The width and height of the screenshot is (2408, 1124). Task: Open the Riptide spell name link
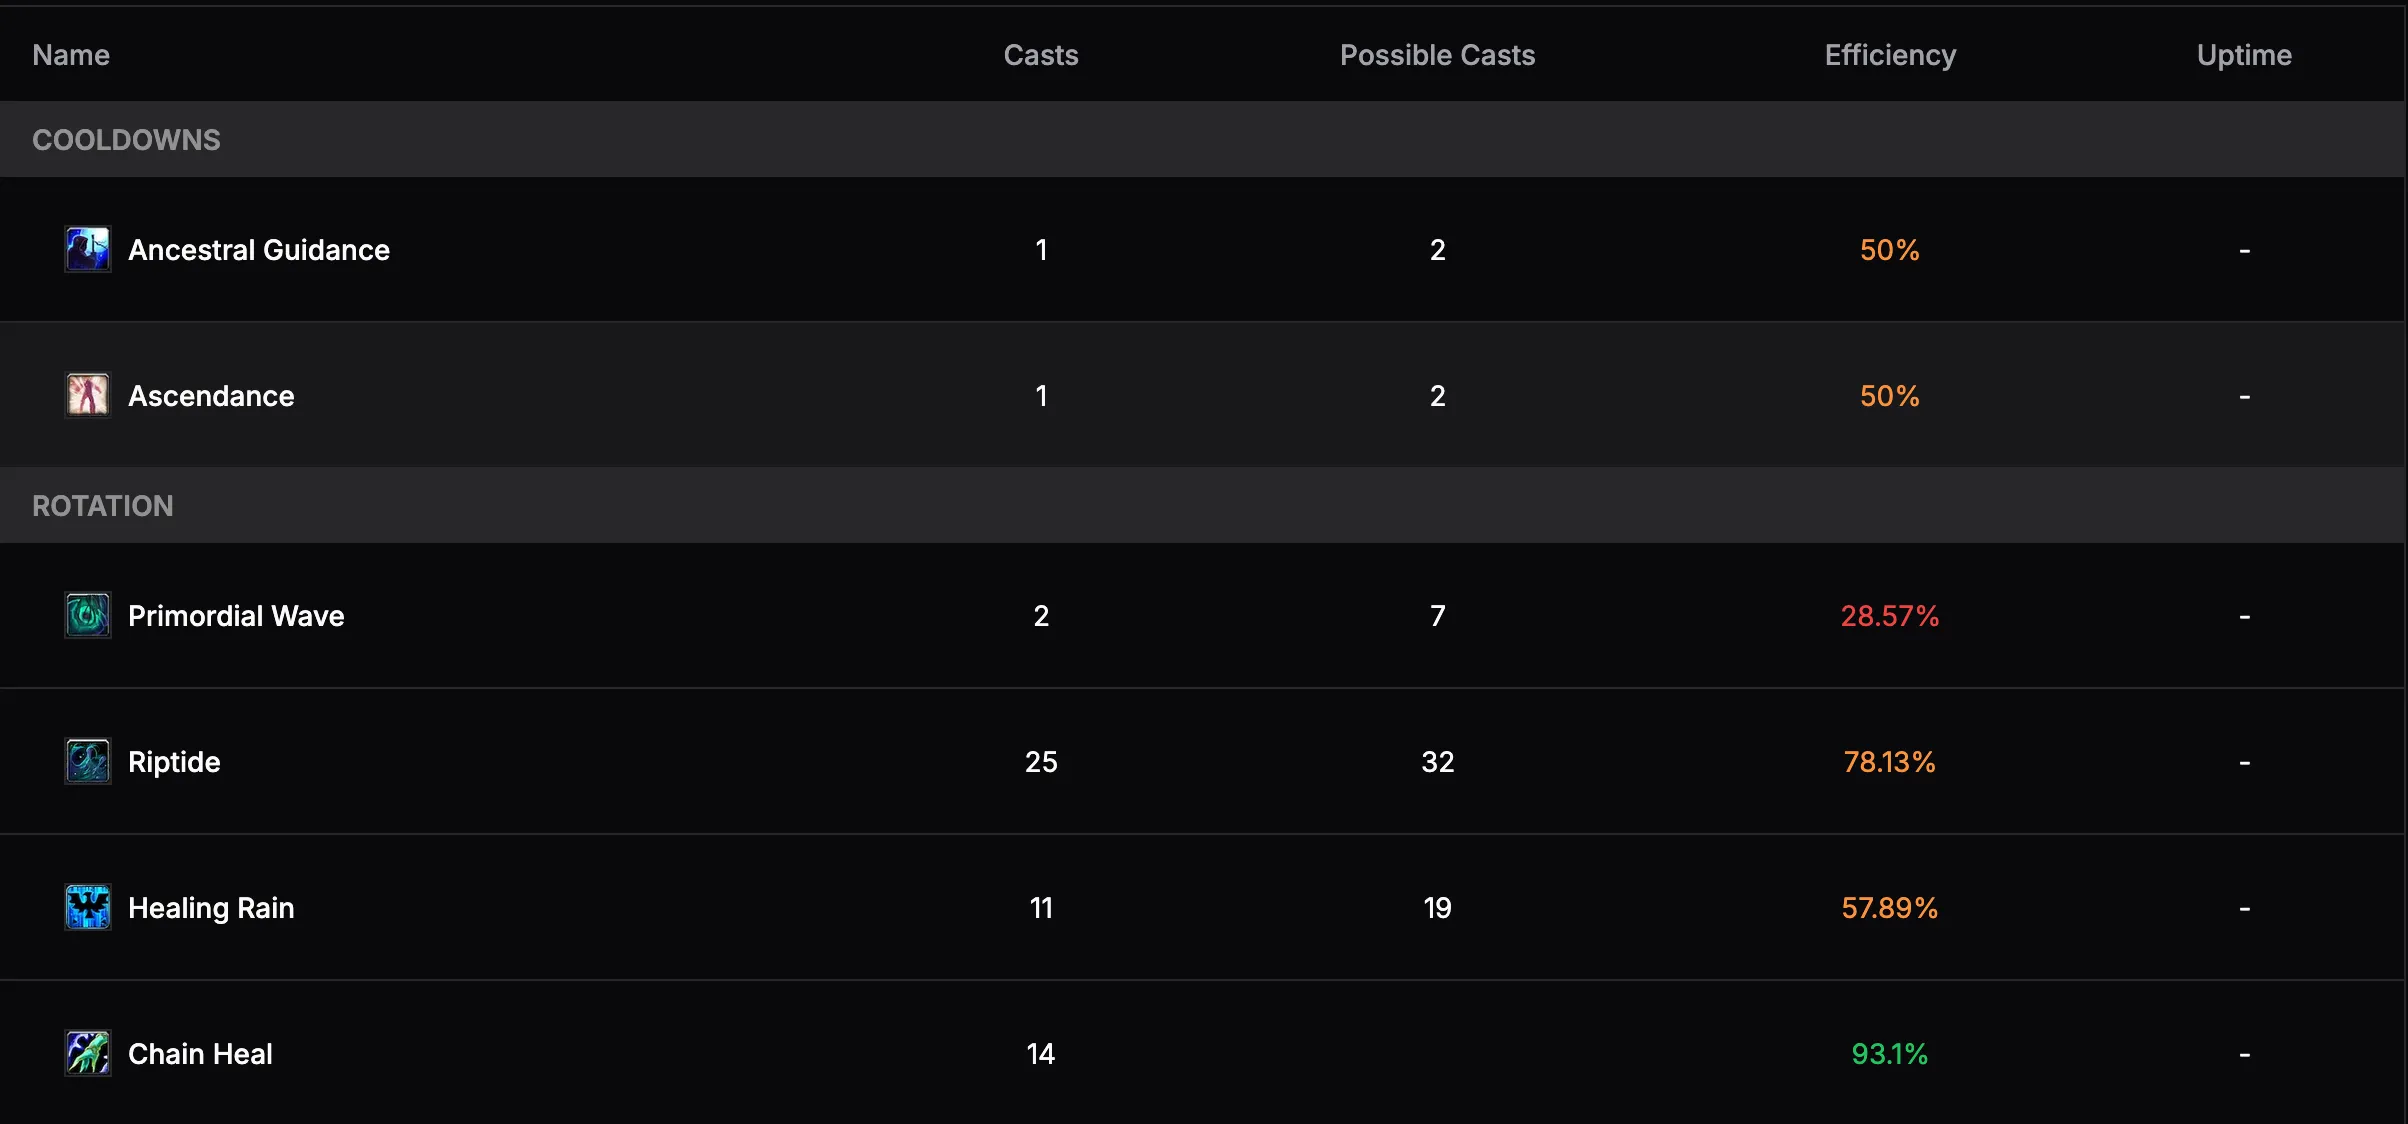click(174, 762)
